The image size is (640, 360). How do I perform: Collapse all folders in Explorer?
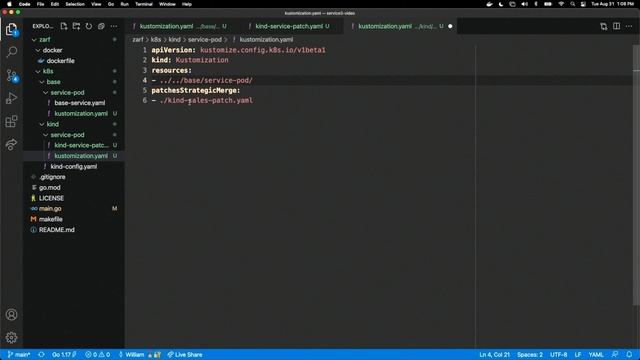tap(101, 26)
